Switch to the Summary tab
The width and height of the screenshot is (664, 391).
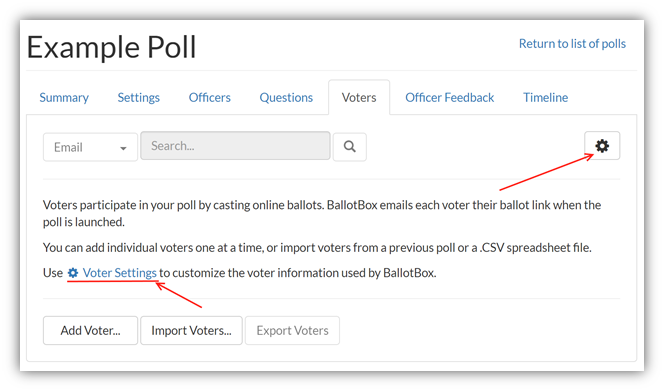(64, 97)
